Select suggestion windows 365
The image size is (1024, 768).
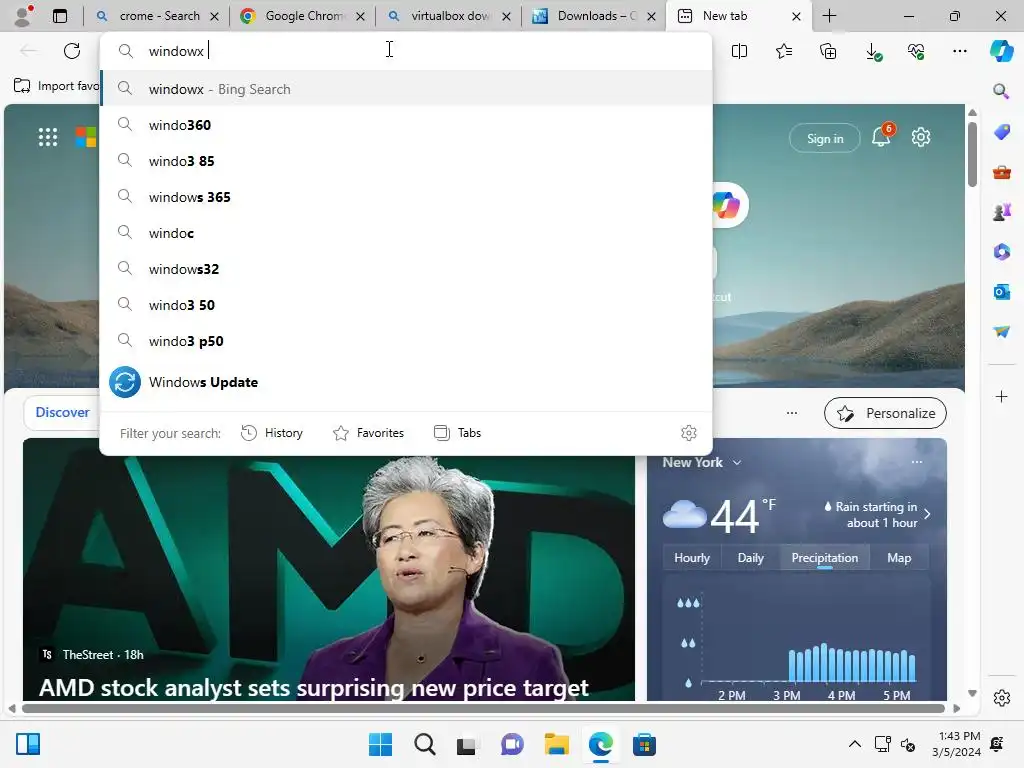(406, 197)
